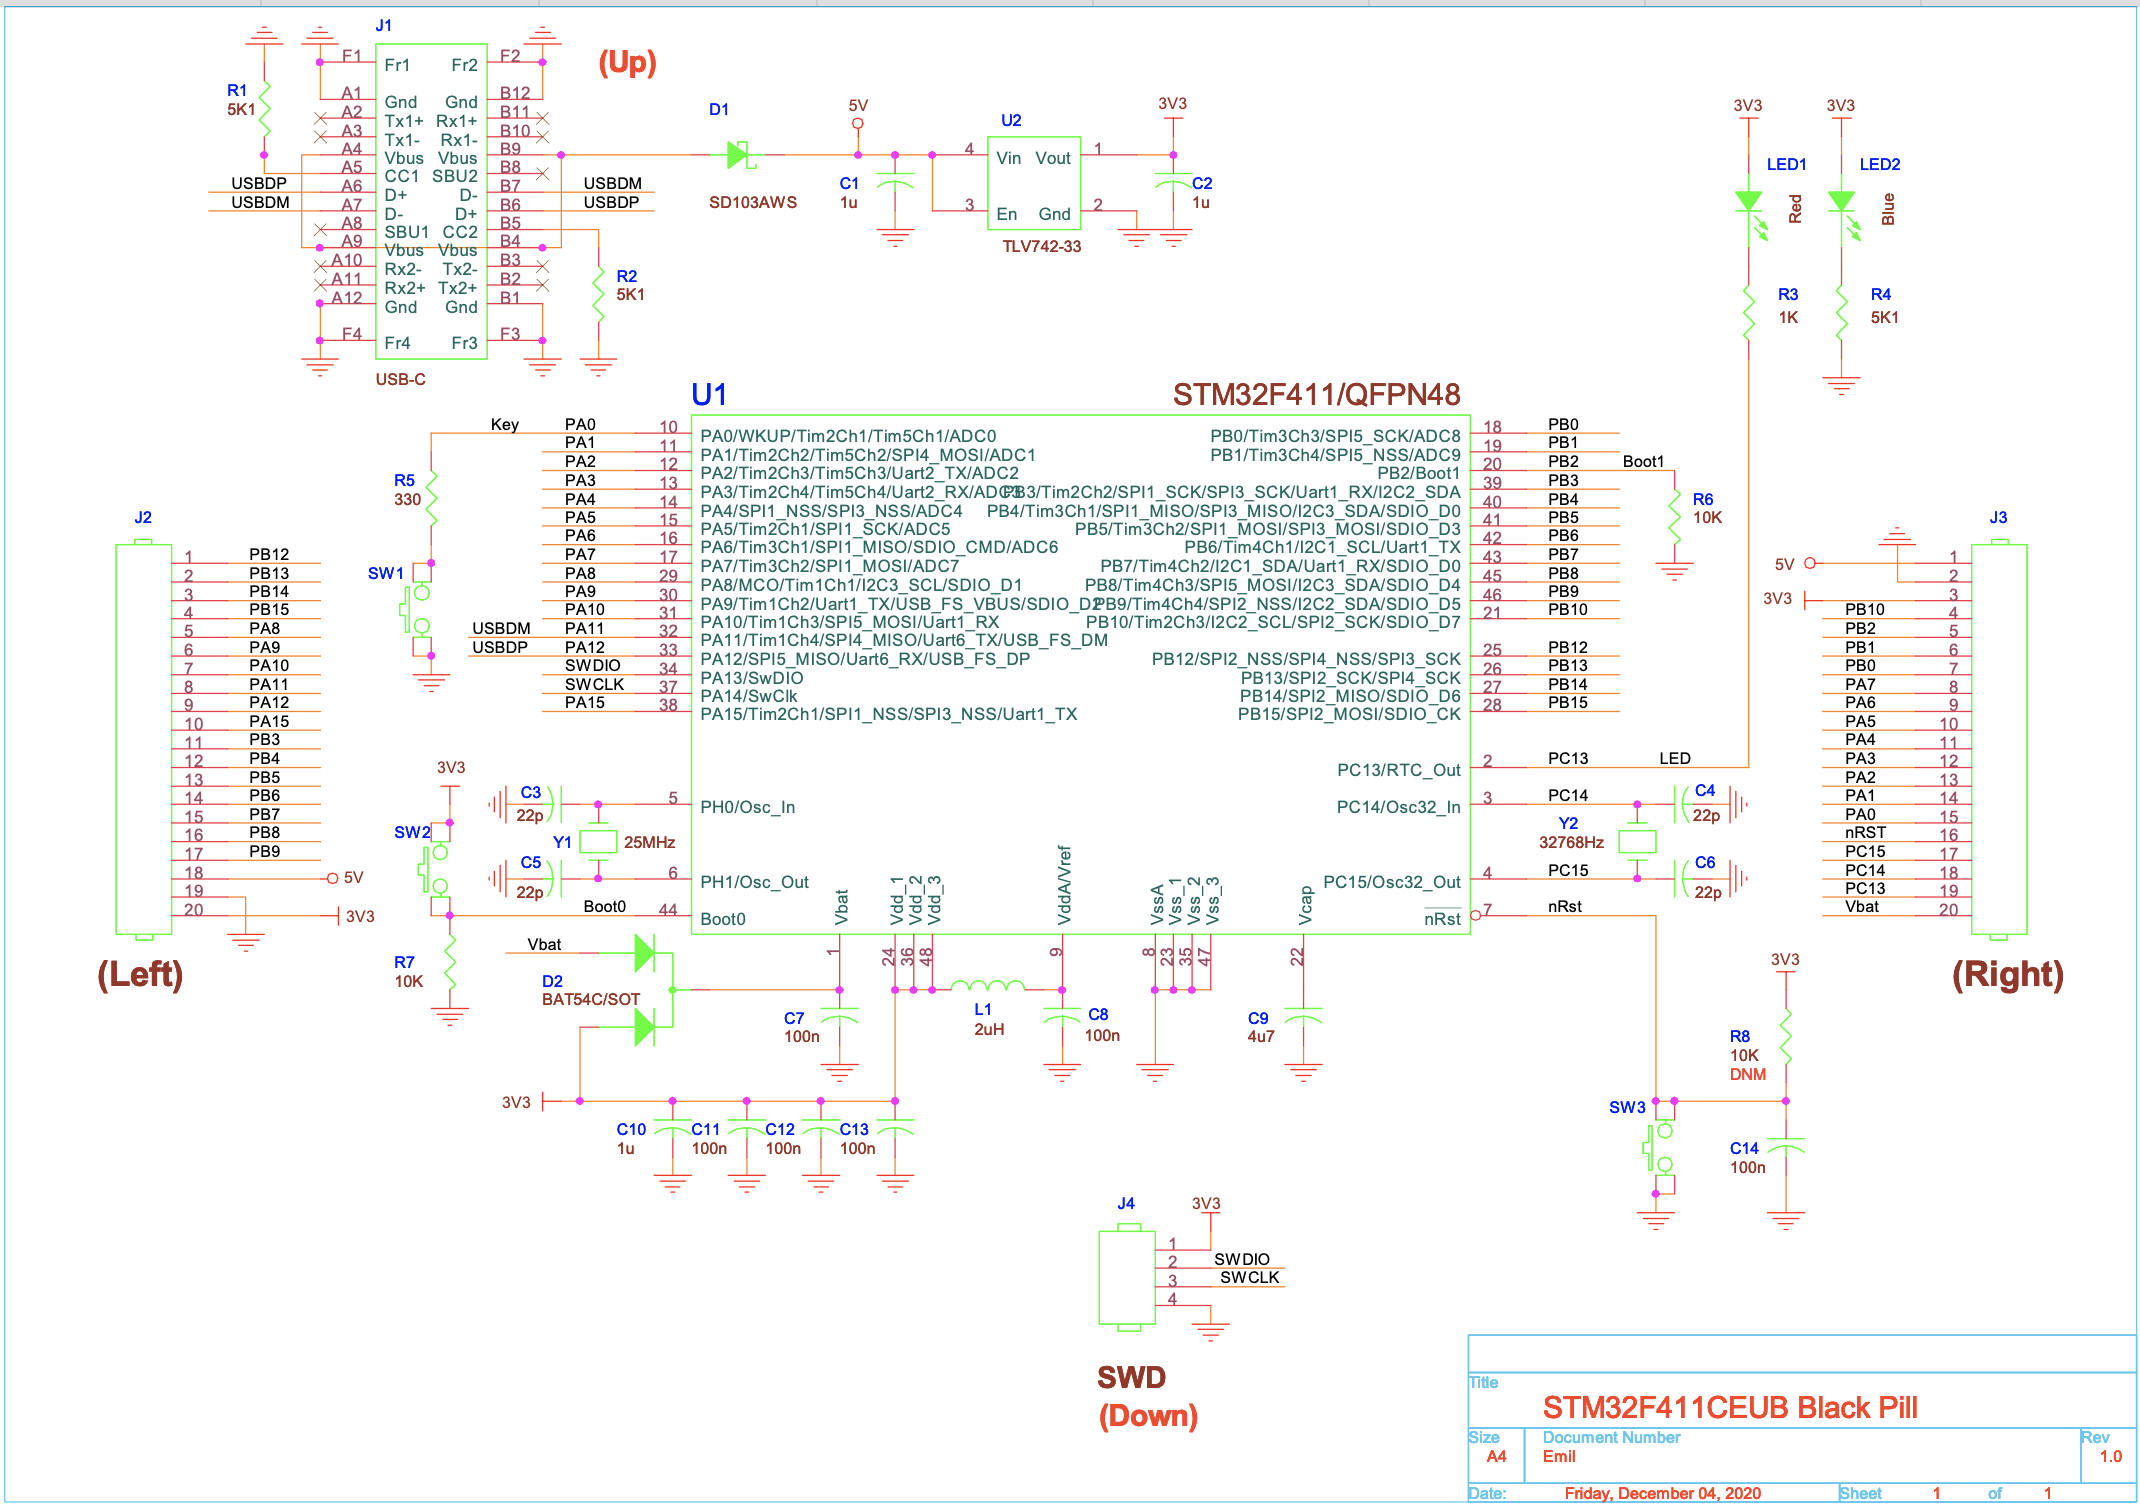The image size is (2140, 1512).
Task: Click the D1 SD103AWS diode symbol
Action: pos(739,155)
